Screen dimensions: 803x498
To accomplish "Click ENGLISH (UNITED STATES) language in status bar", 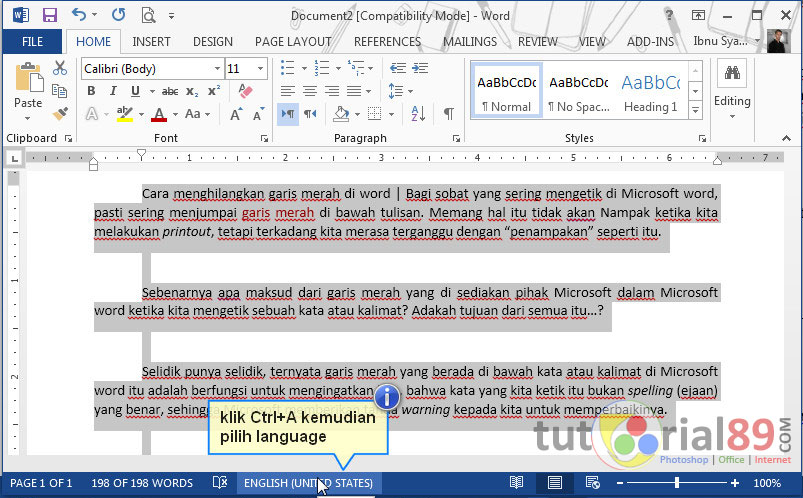I will 308,483.
